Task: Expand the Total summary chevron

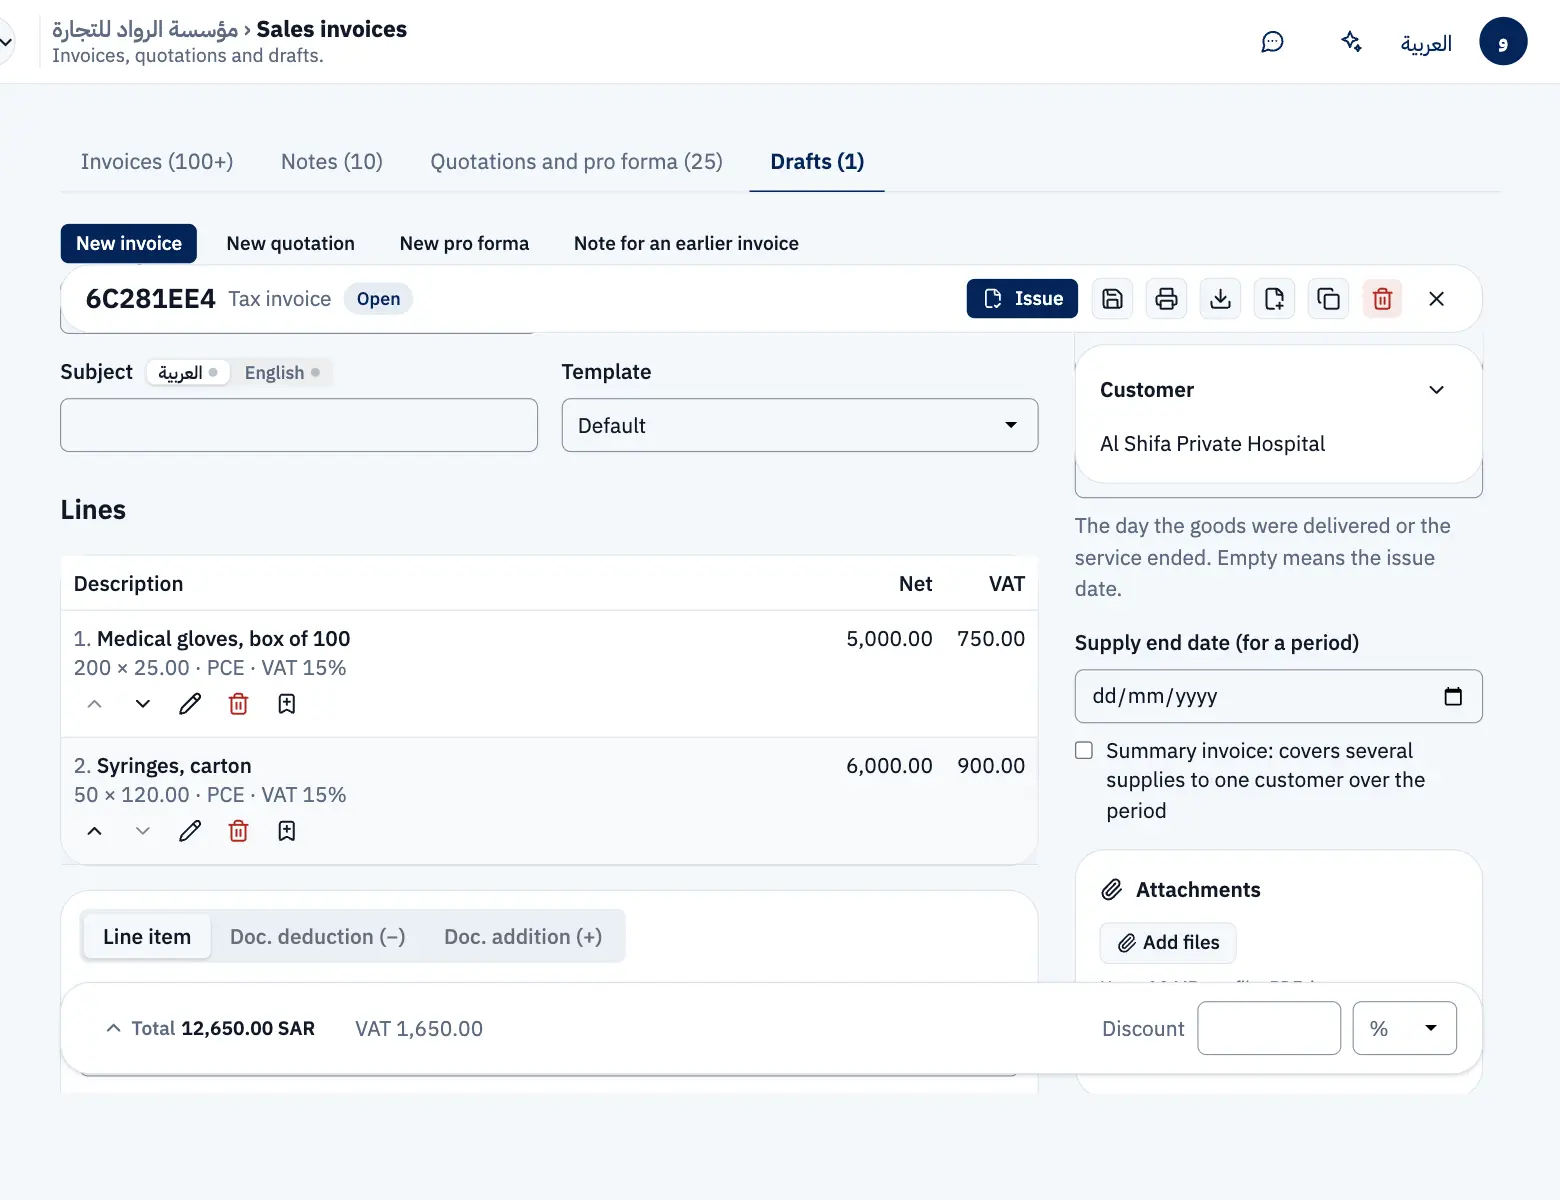Action: [x=114, y=1028]
